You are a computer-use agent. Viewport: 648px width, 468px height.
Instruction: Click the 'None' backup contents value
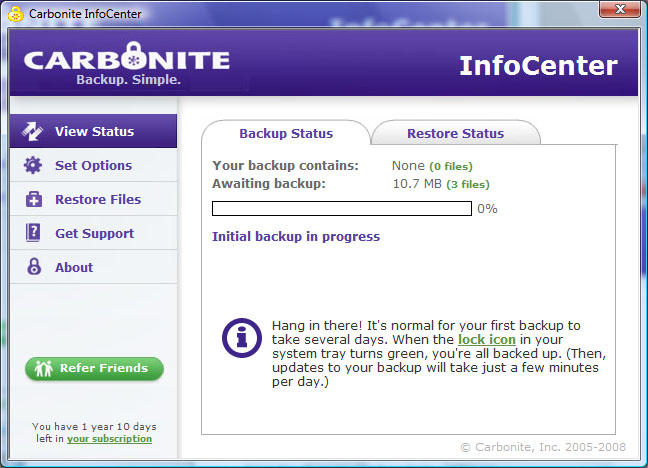[x=408, y=165]
